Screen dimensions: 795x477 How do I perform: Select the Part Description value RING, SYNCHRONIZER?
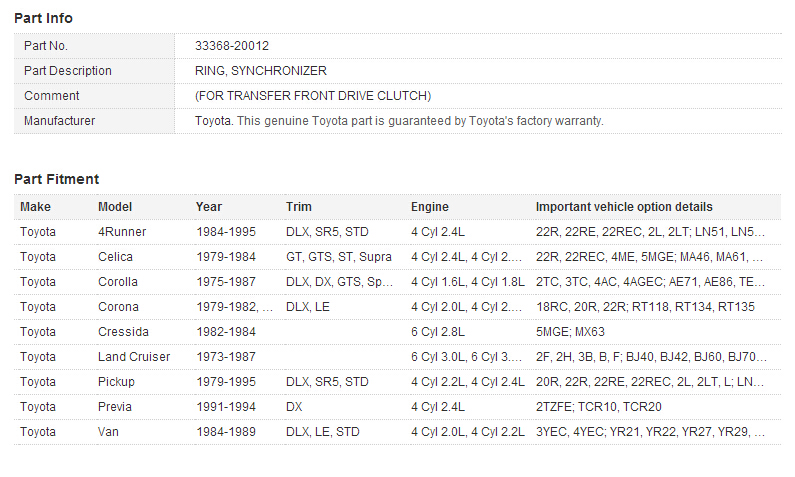point(261,71)
